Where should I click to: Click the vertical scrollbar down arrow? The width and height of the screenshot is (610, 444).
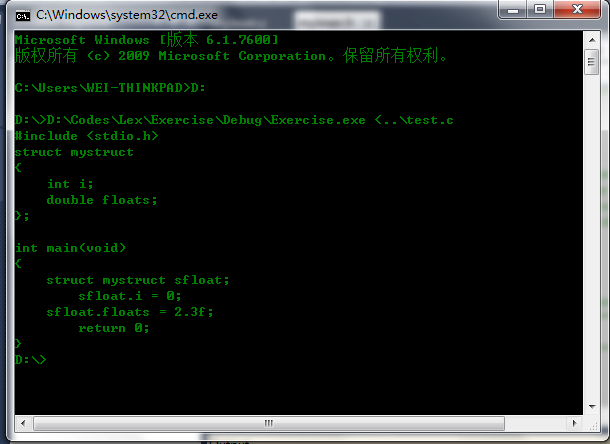tap(592, 407)
